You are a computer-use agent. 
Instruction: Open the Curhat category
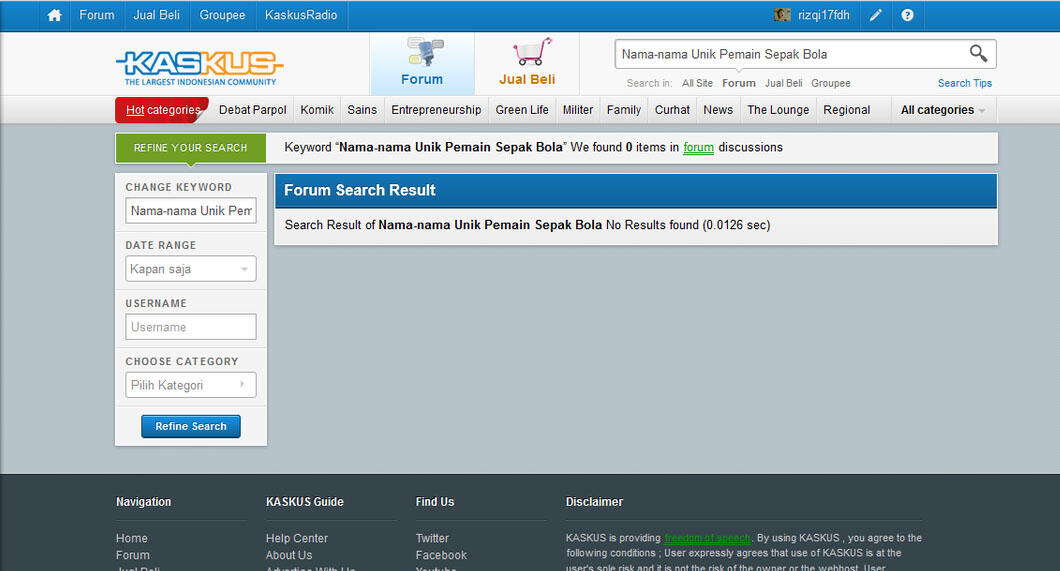672,110
